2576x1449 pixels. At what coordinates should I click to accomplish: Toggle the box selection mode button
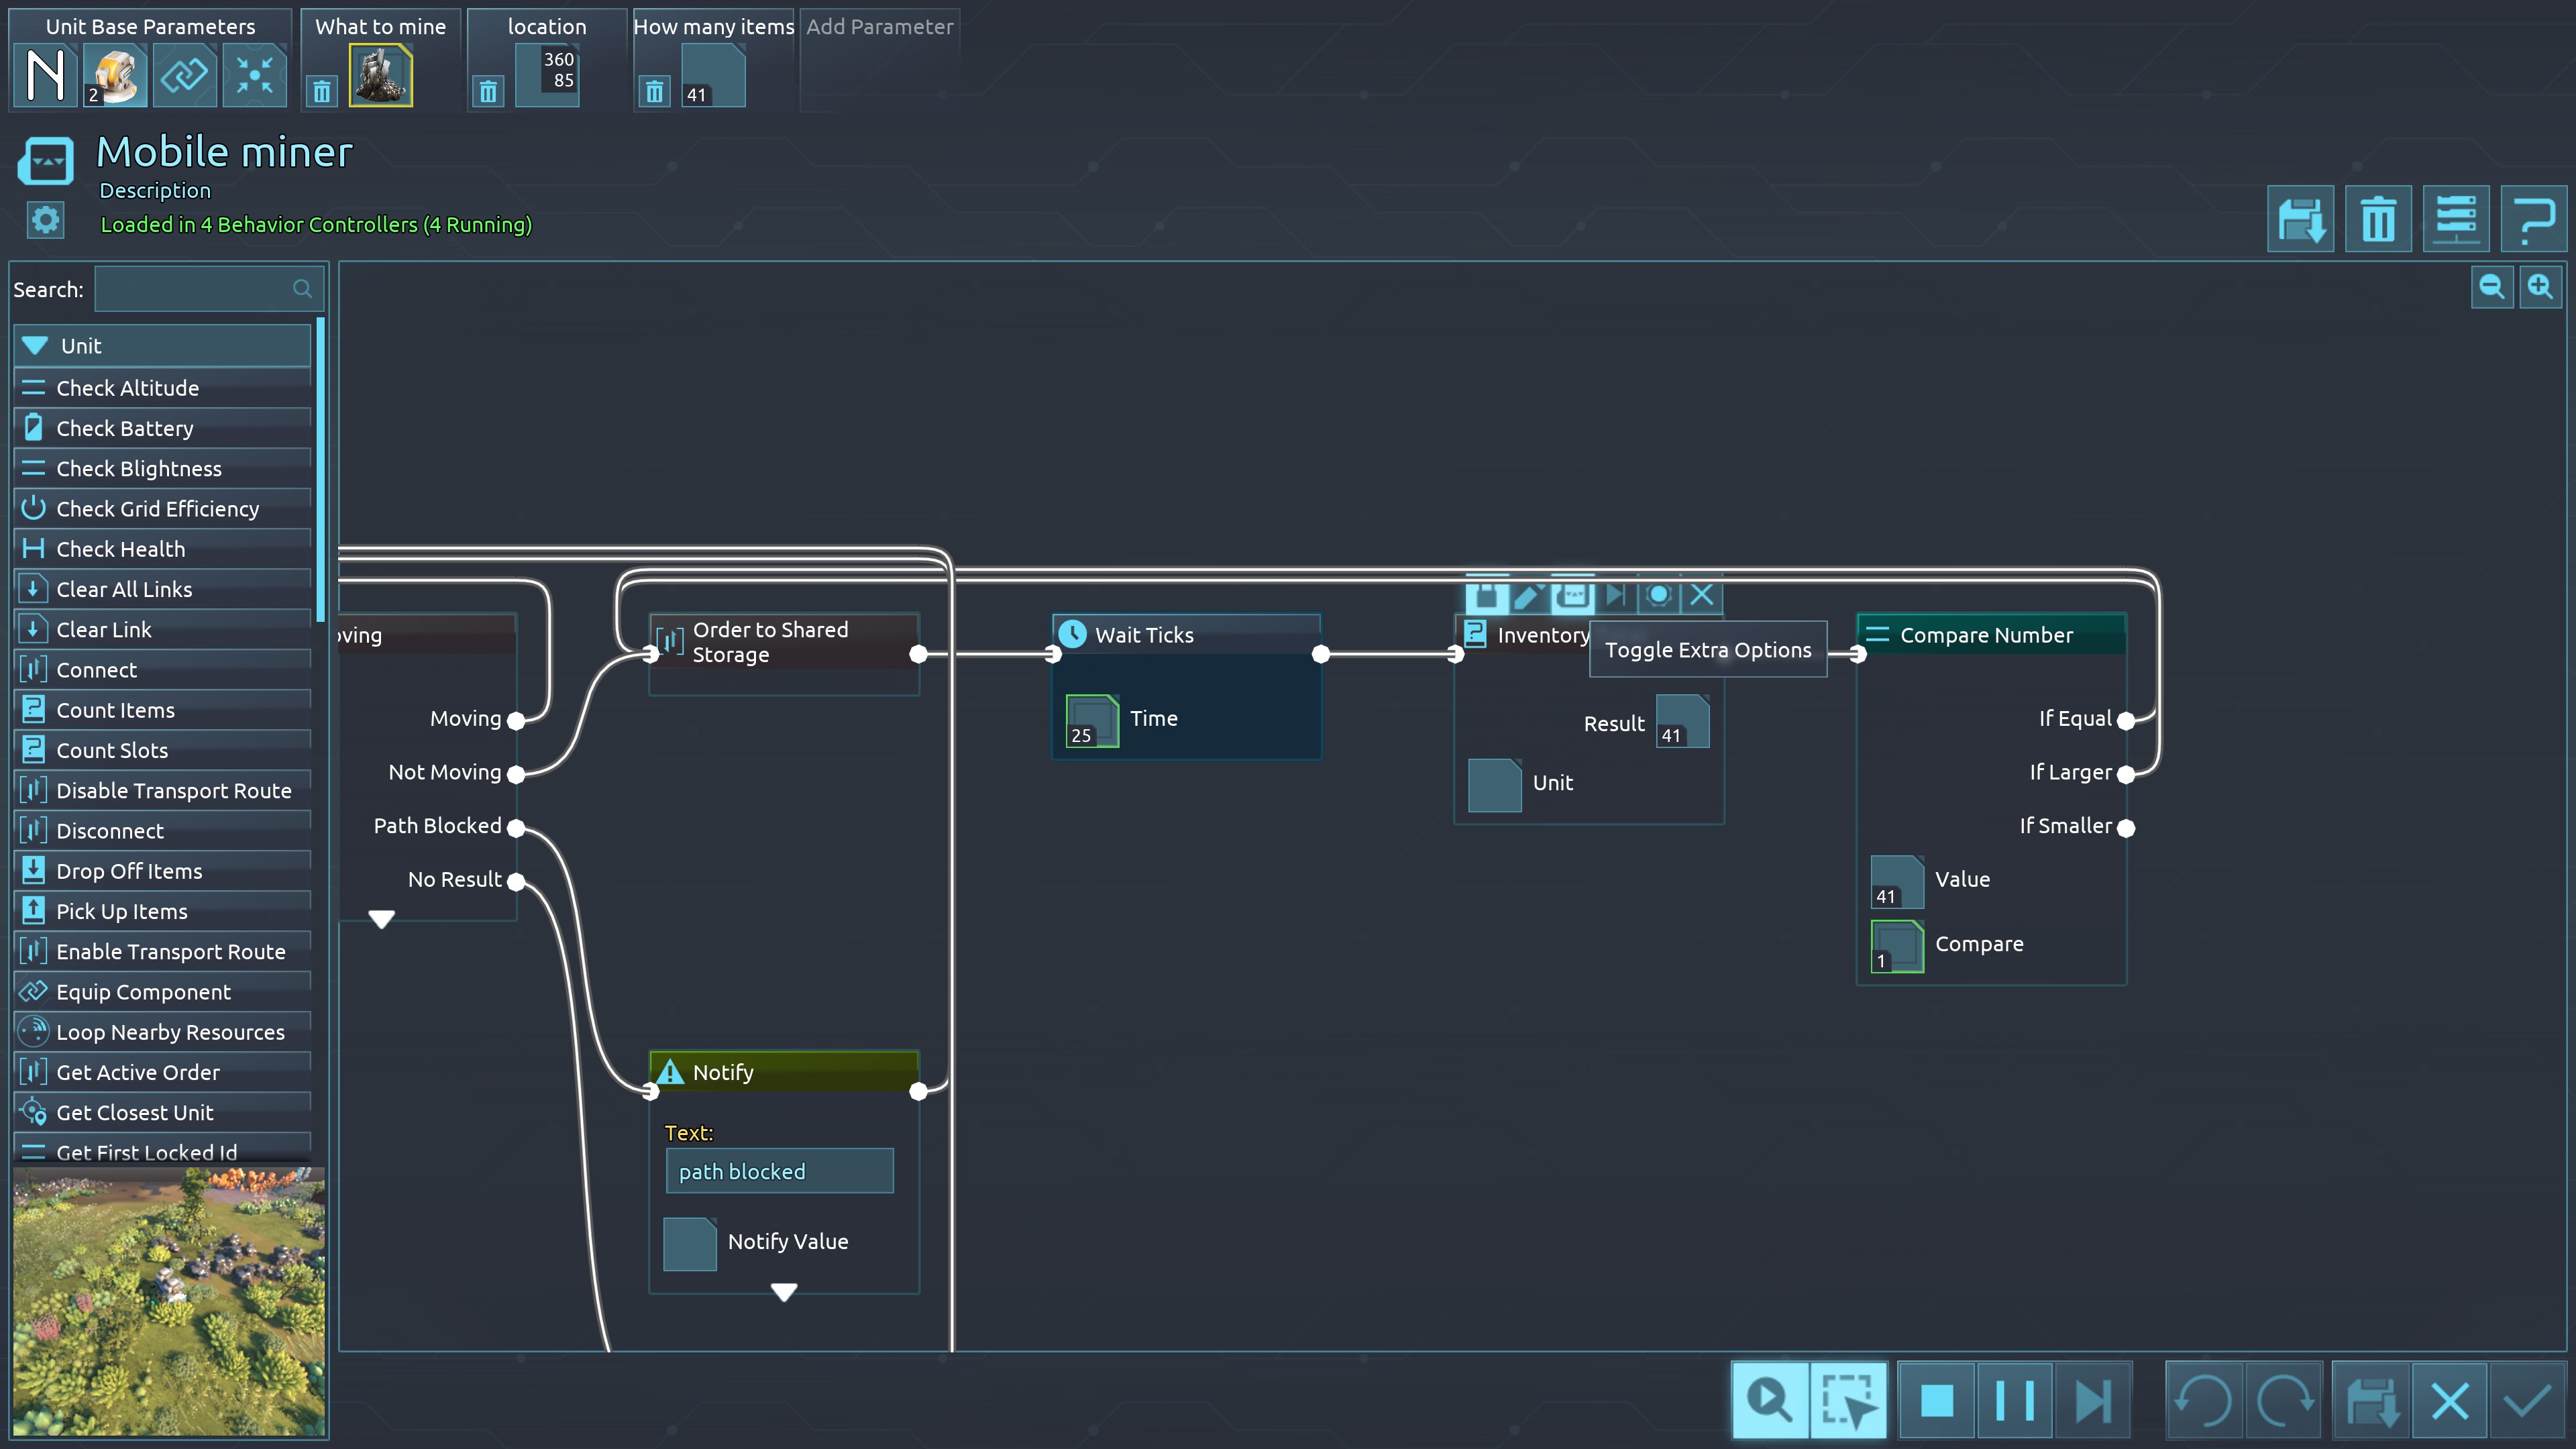[1847, 1400]
